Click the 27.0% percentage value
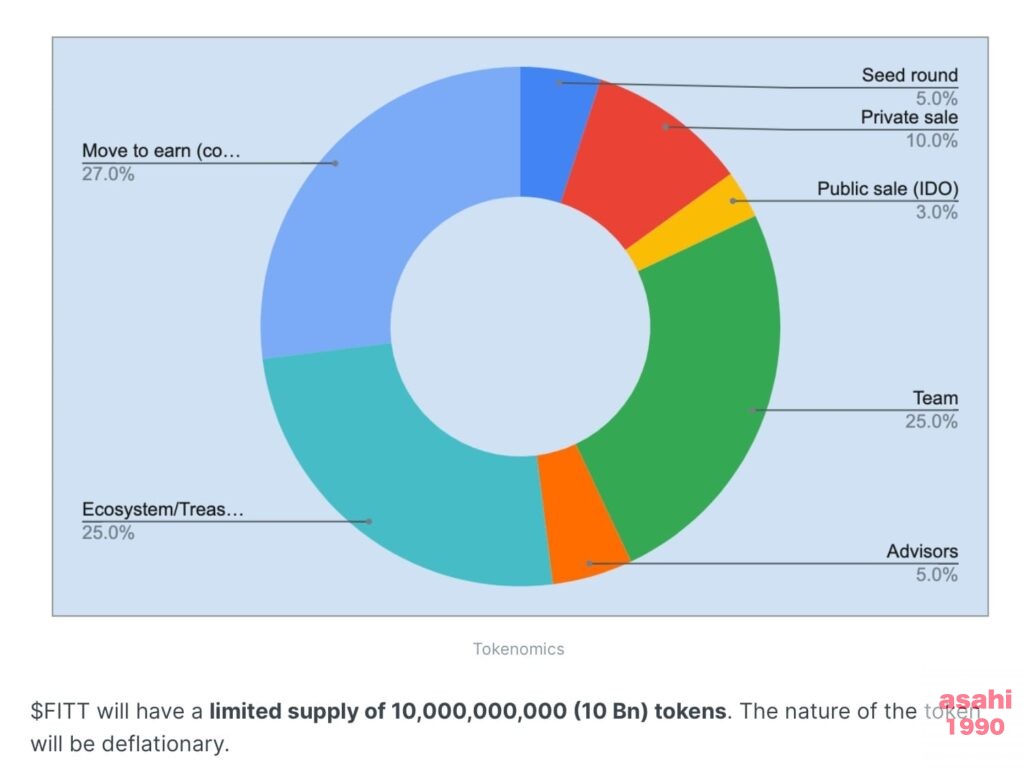This screenshot has width=1024, height=769. pyautogui.click(x=108, y=174)
